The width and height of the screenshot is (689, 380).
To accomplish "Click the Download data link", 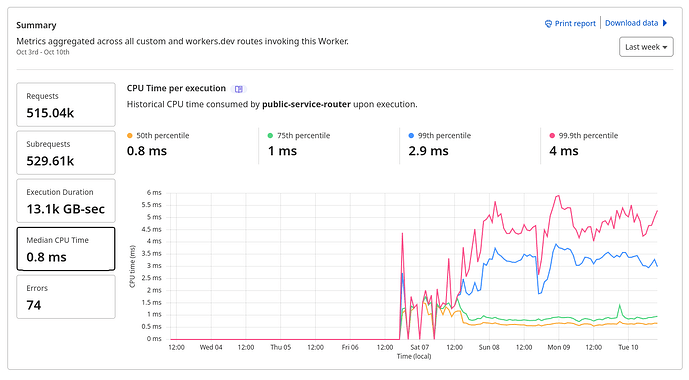I will pyautogui.click(x=631, y=23).
